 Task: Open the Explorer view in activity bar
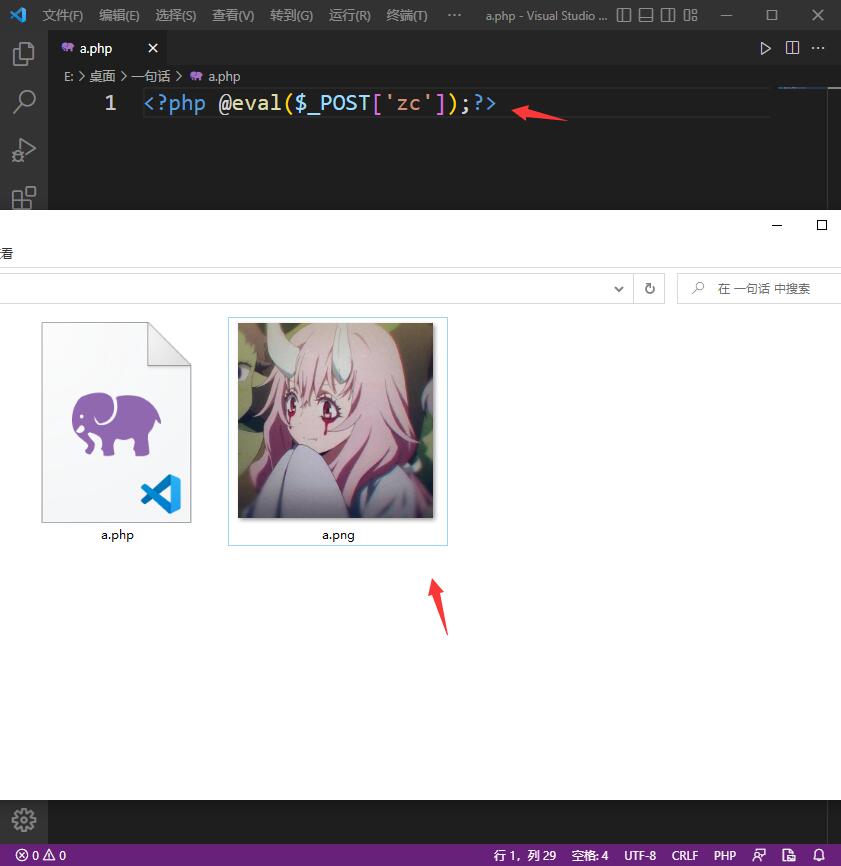point(23,54)
